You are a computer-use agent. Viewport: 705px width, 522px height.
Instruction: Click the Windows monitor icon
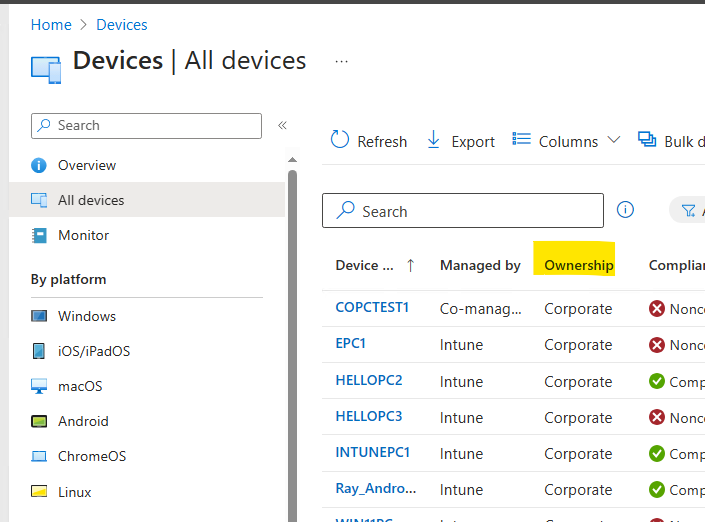pos(39,316)
